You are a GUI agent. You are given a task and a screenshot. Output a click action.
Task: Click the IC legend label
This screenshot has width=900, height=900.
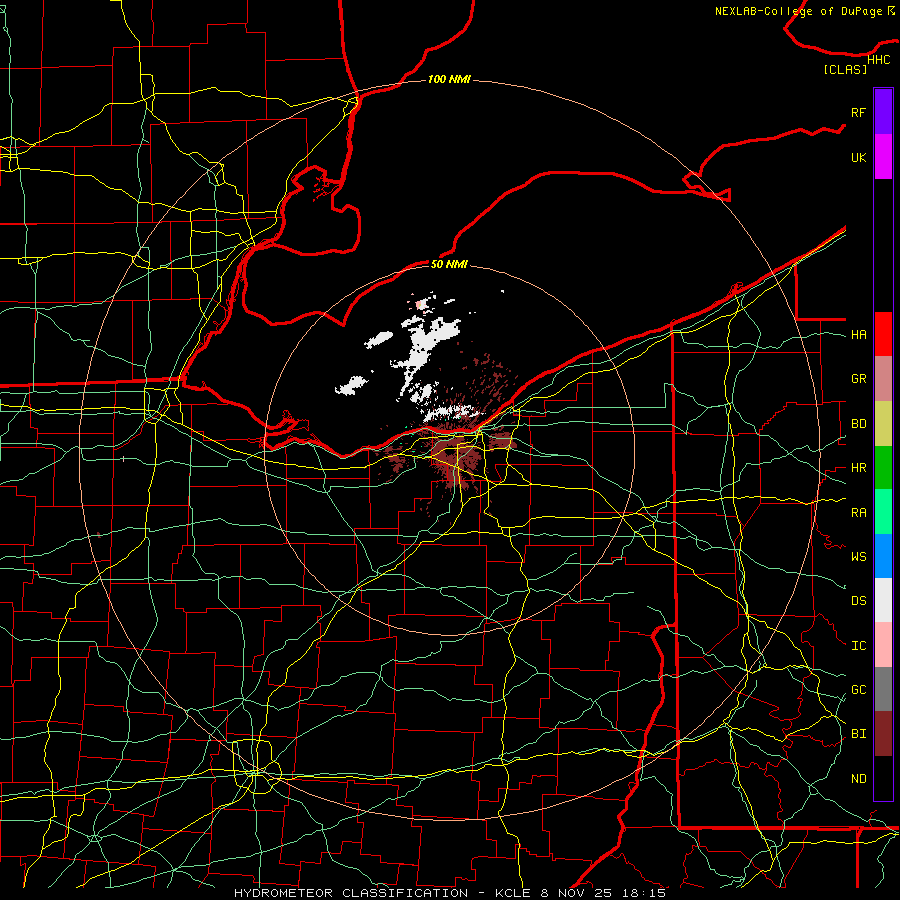[858, 646]
